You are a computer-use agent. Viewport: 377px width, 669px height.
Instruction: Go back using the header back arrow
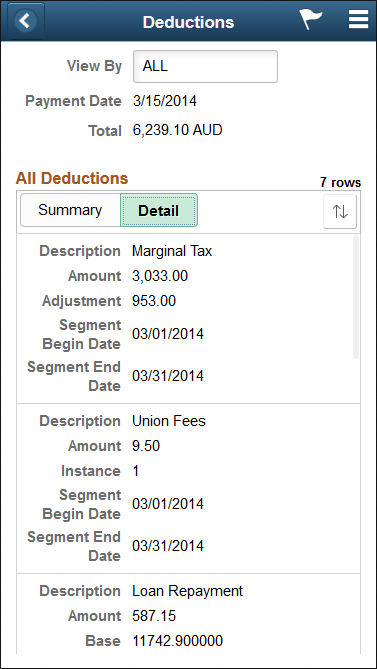[x=26, y=21]
